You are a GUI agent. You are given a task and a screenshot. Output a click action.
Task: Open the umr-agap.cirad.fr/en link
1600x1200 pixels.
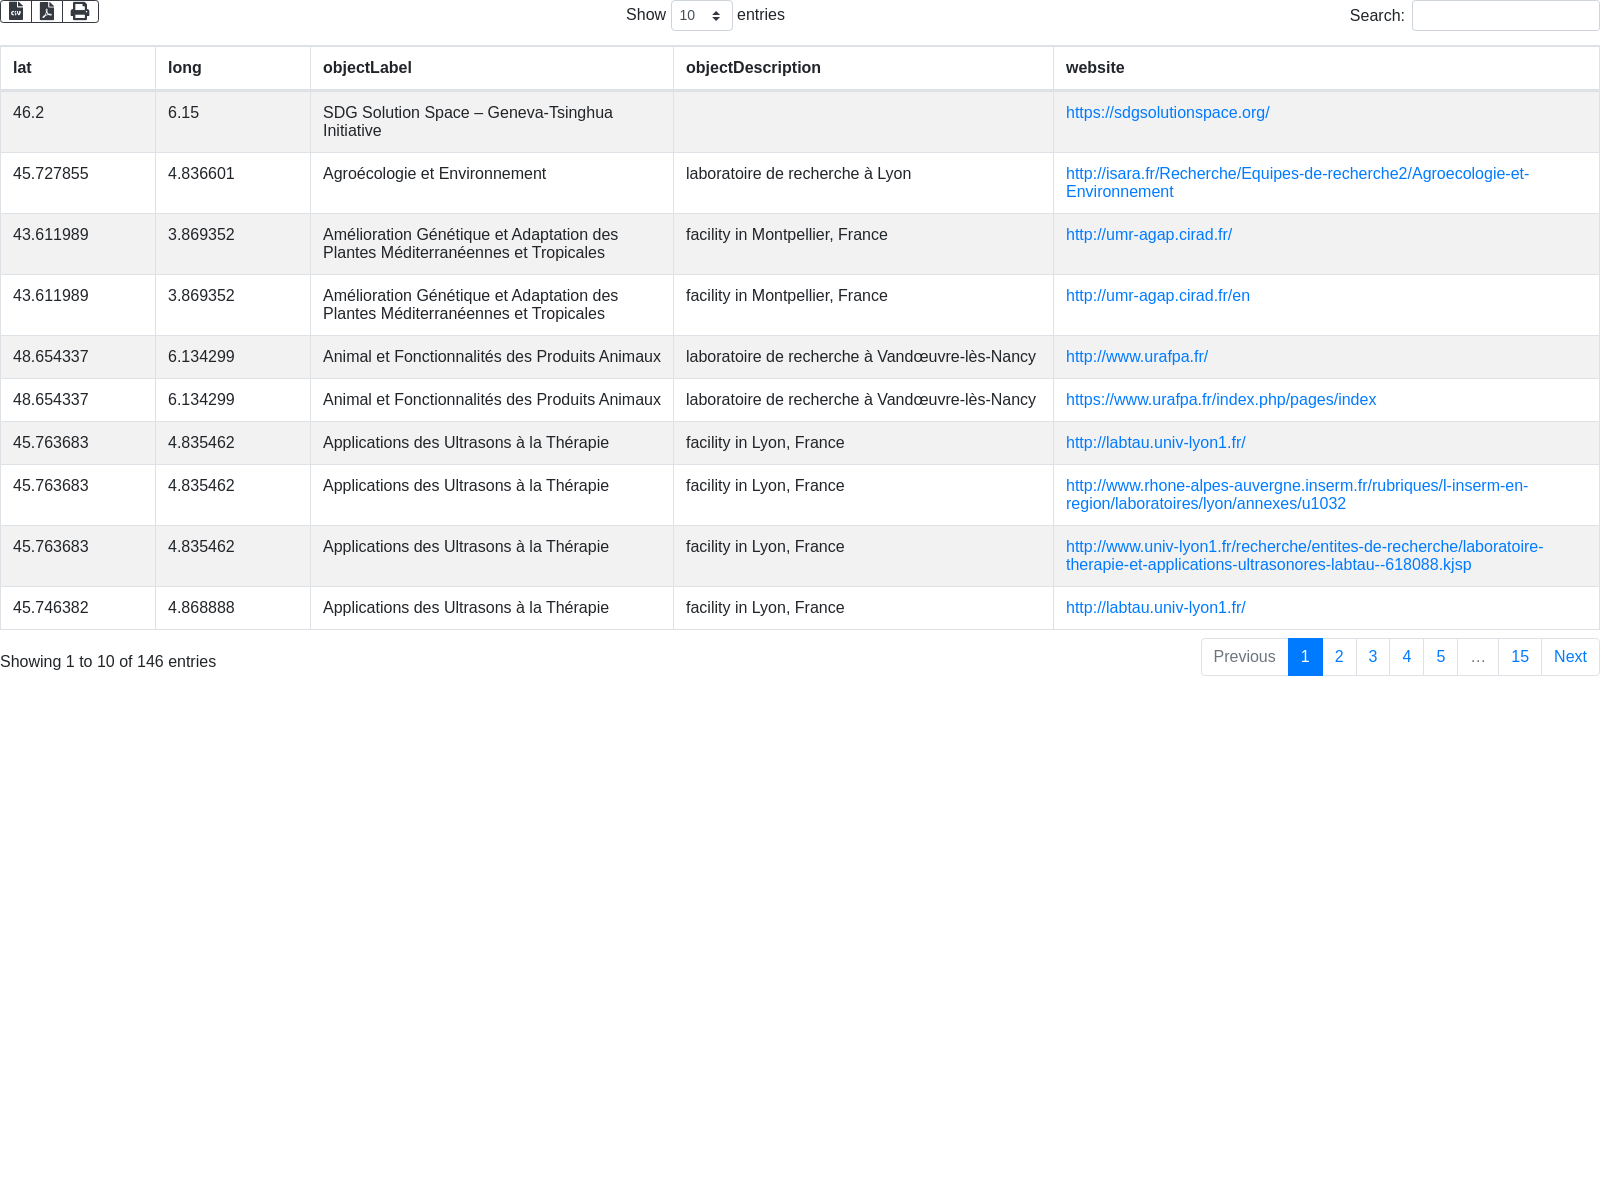[x=1157, y=296]
